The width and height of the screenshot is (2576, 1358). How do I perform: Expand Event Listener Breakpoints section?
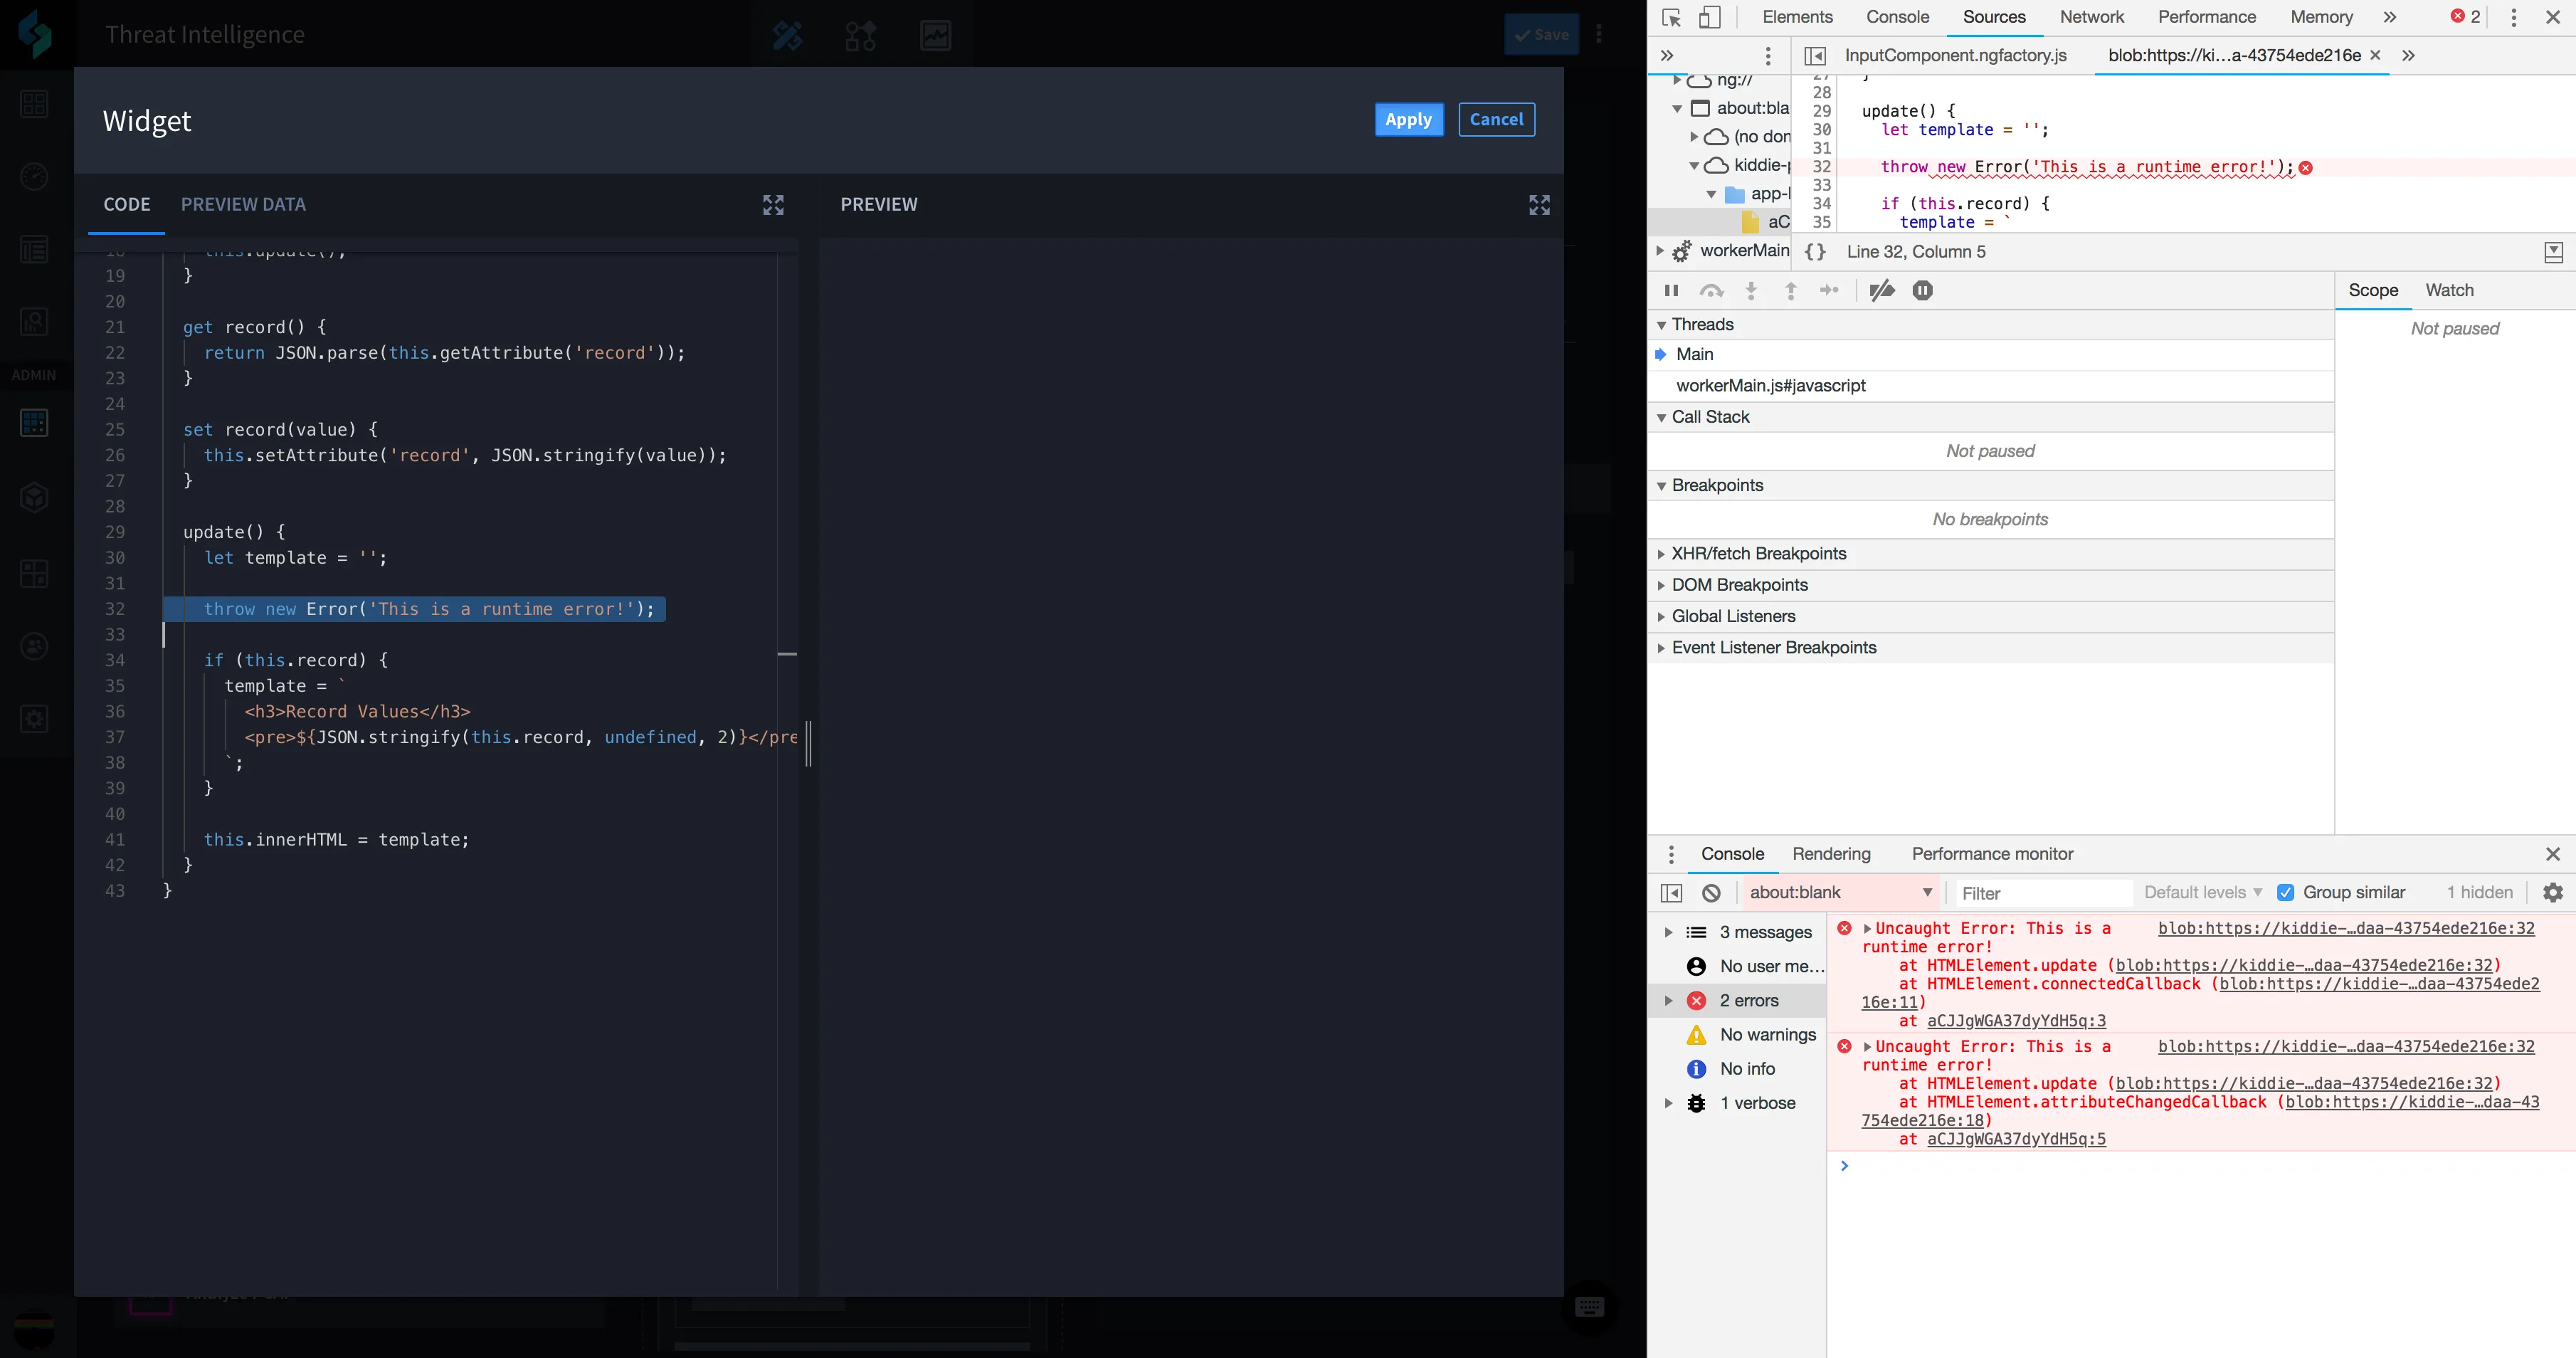pyautogui.click(x=1662, y=648)
